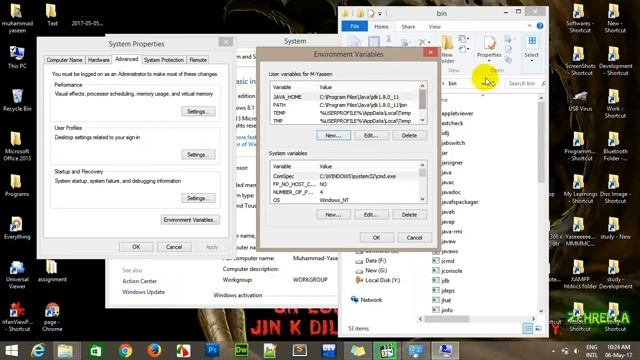Click OK in System Properties window
The height and width of the screenshot is (360, 640).
[x=136, y=247]
